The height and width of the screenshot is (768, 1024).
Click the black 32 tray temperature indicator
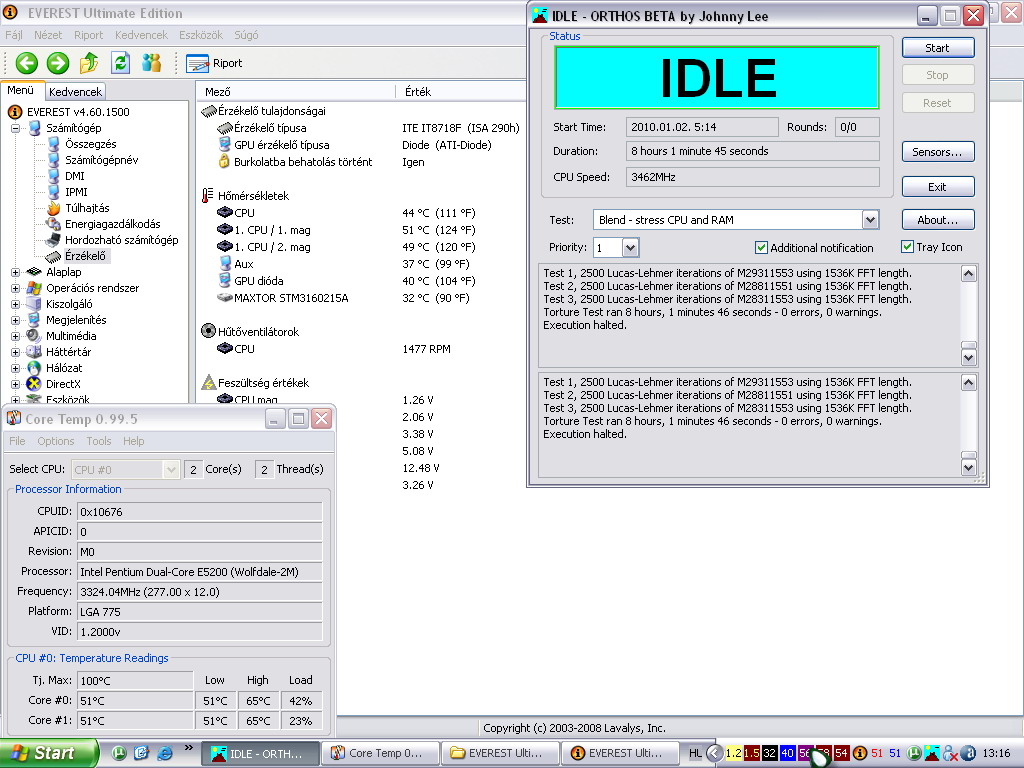769,753
